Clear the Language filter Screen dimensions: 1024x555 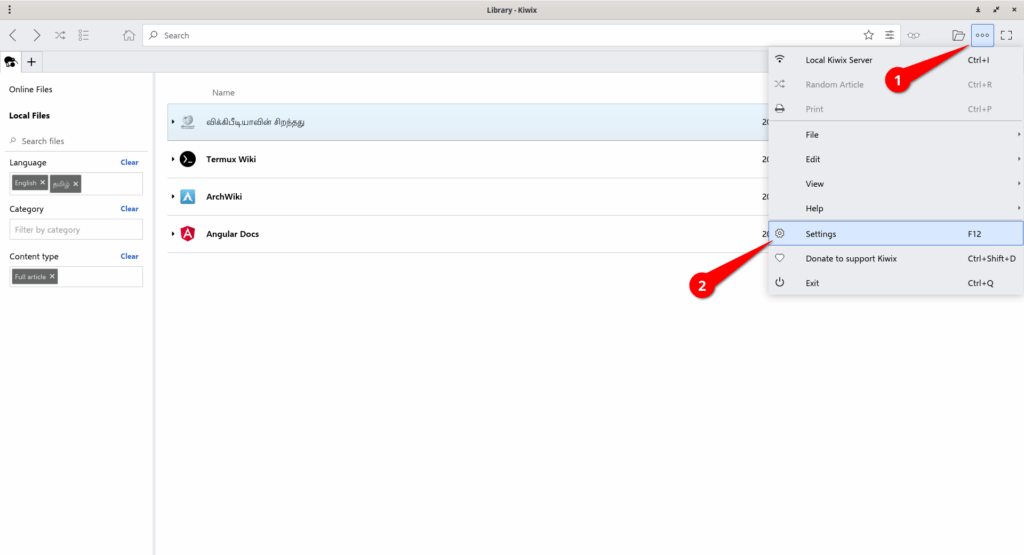pyautogui.click(x=129, y=162)
